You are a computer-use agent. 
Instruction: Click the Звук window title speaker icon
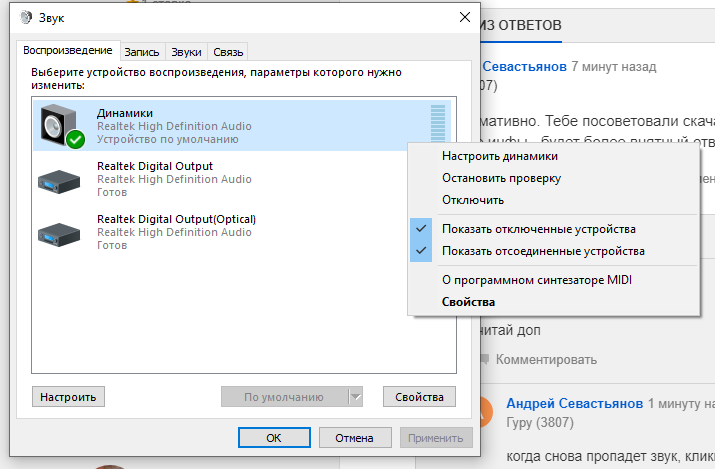[x=26, y=17]
